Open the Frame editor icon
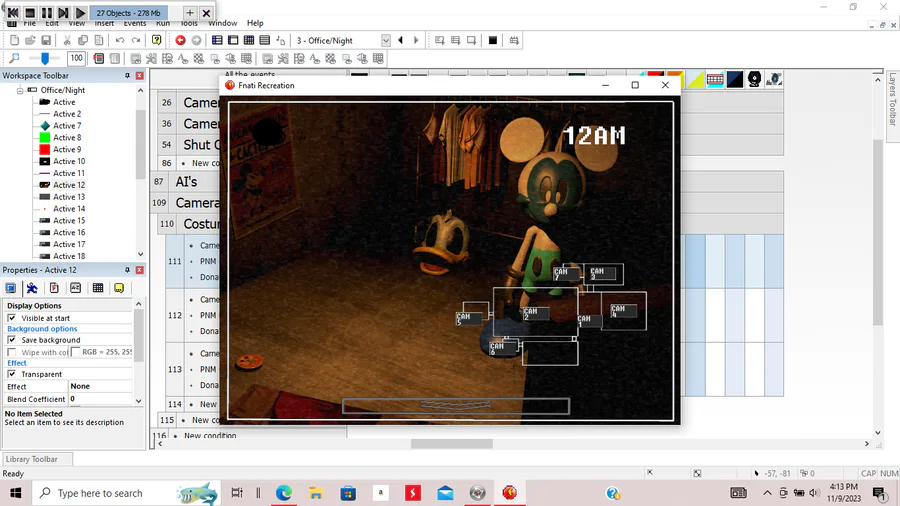Viewport: 900px width, 506px height. pos(233,40)
